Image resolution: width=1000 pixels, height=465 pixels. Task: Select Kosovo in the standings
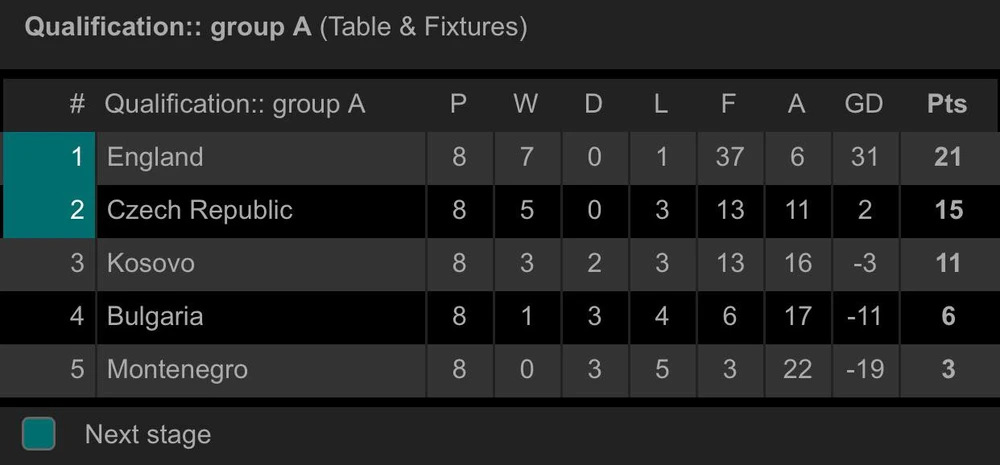151,263
